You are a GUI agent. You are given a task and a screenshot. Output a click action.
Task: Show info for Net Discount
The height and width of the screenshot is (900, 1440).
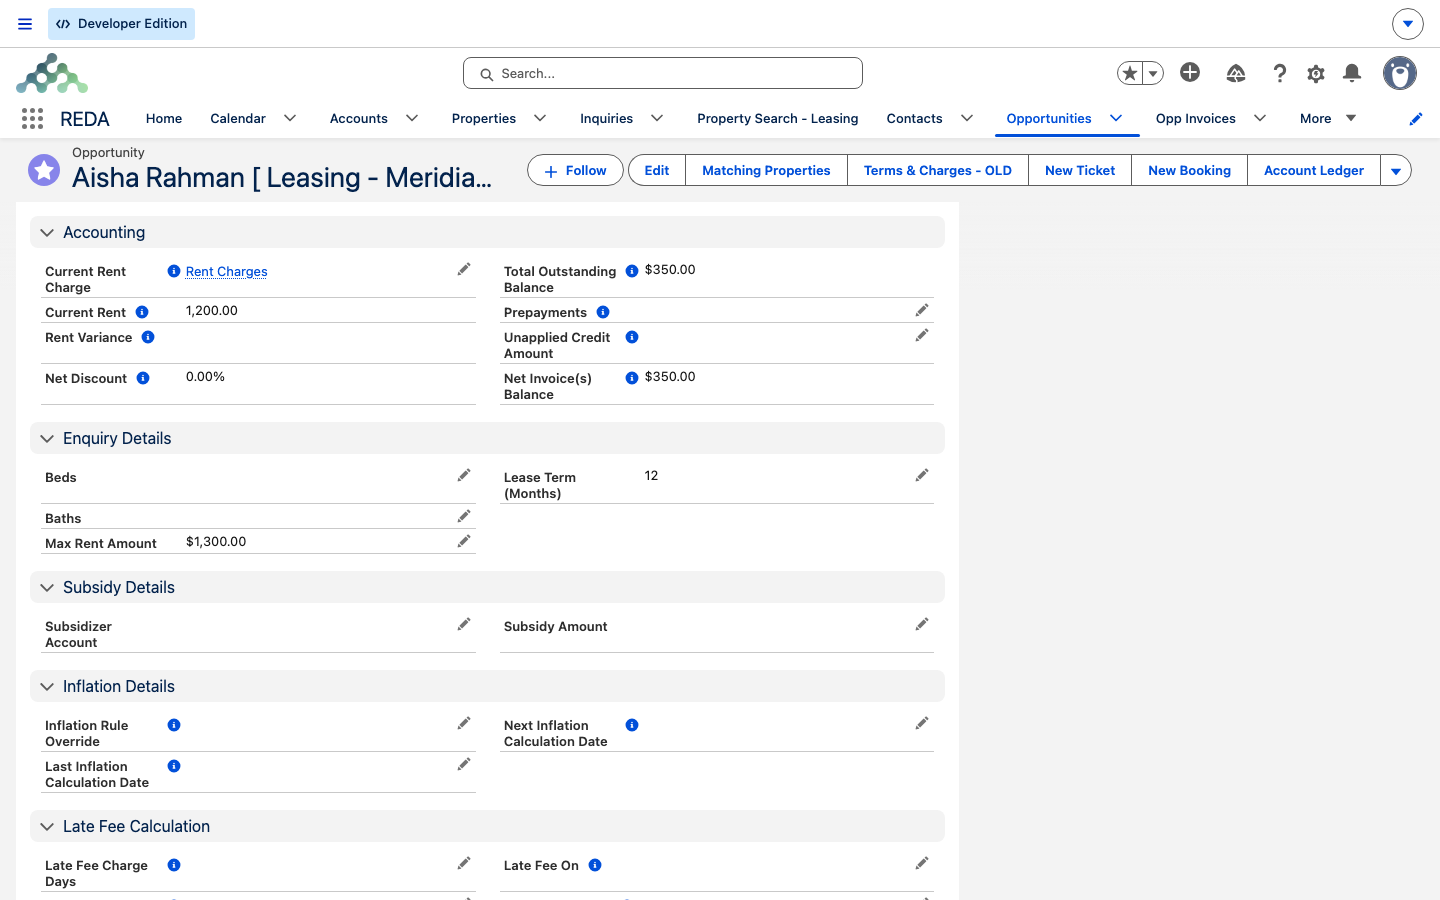tap(143, 378)
